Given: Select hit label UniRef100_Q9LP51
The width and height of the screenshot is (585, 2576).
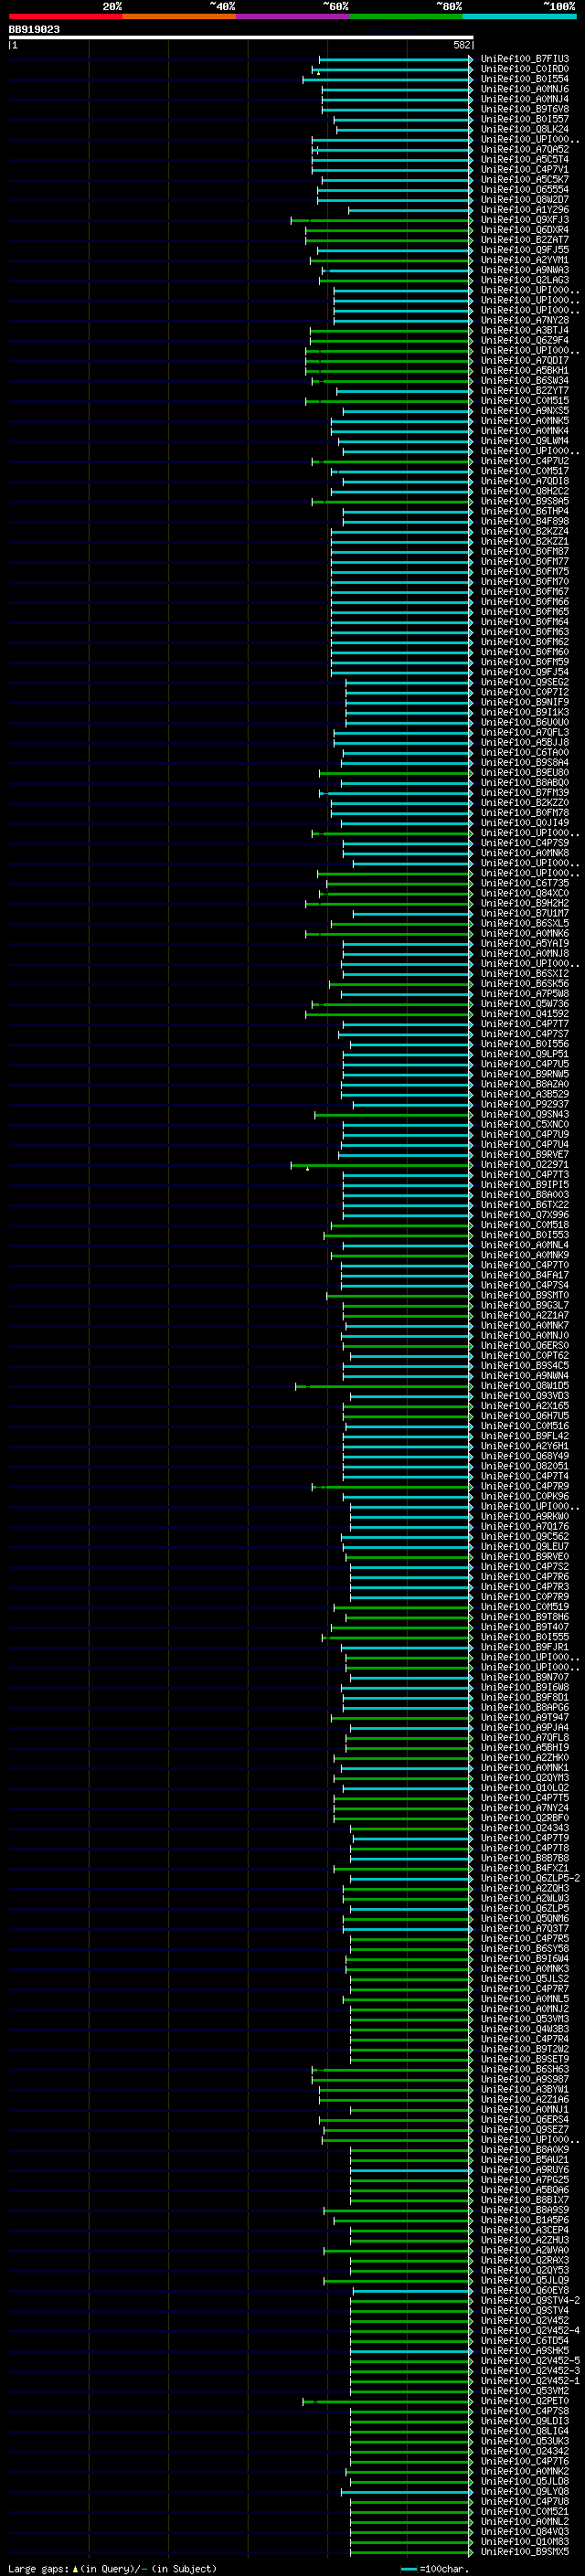Looking at the screenshot, I should 525,1054.
